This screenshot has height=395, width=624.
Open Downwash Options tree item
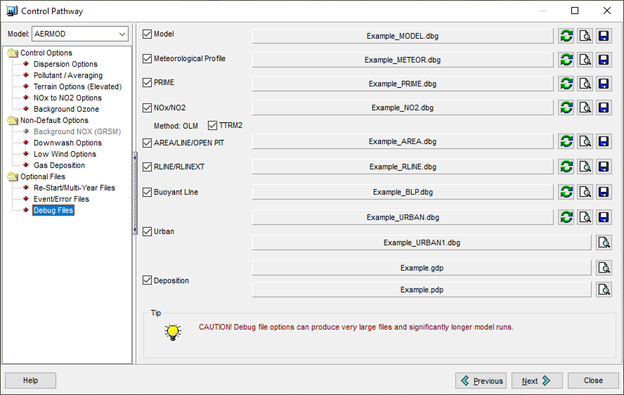pos(67,143)
